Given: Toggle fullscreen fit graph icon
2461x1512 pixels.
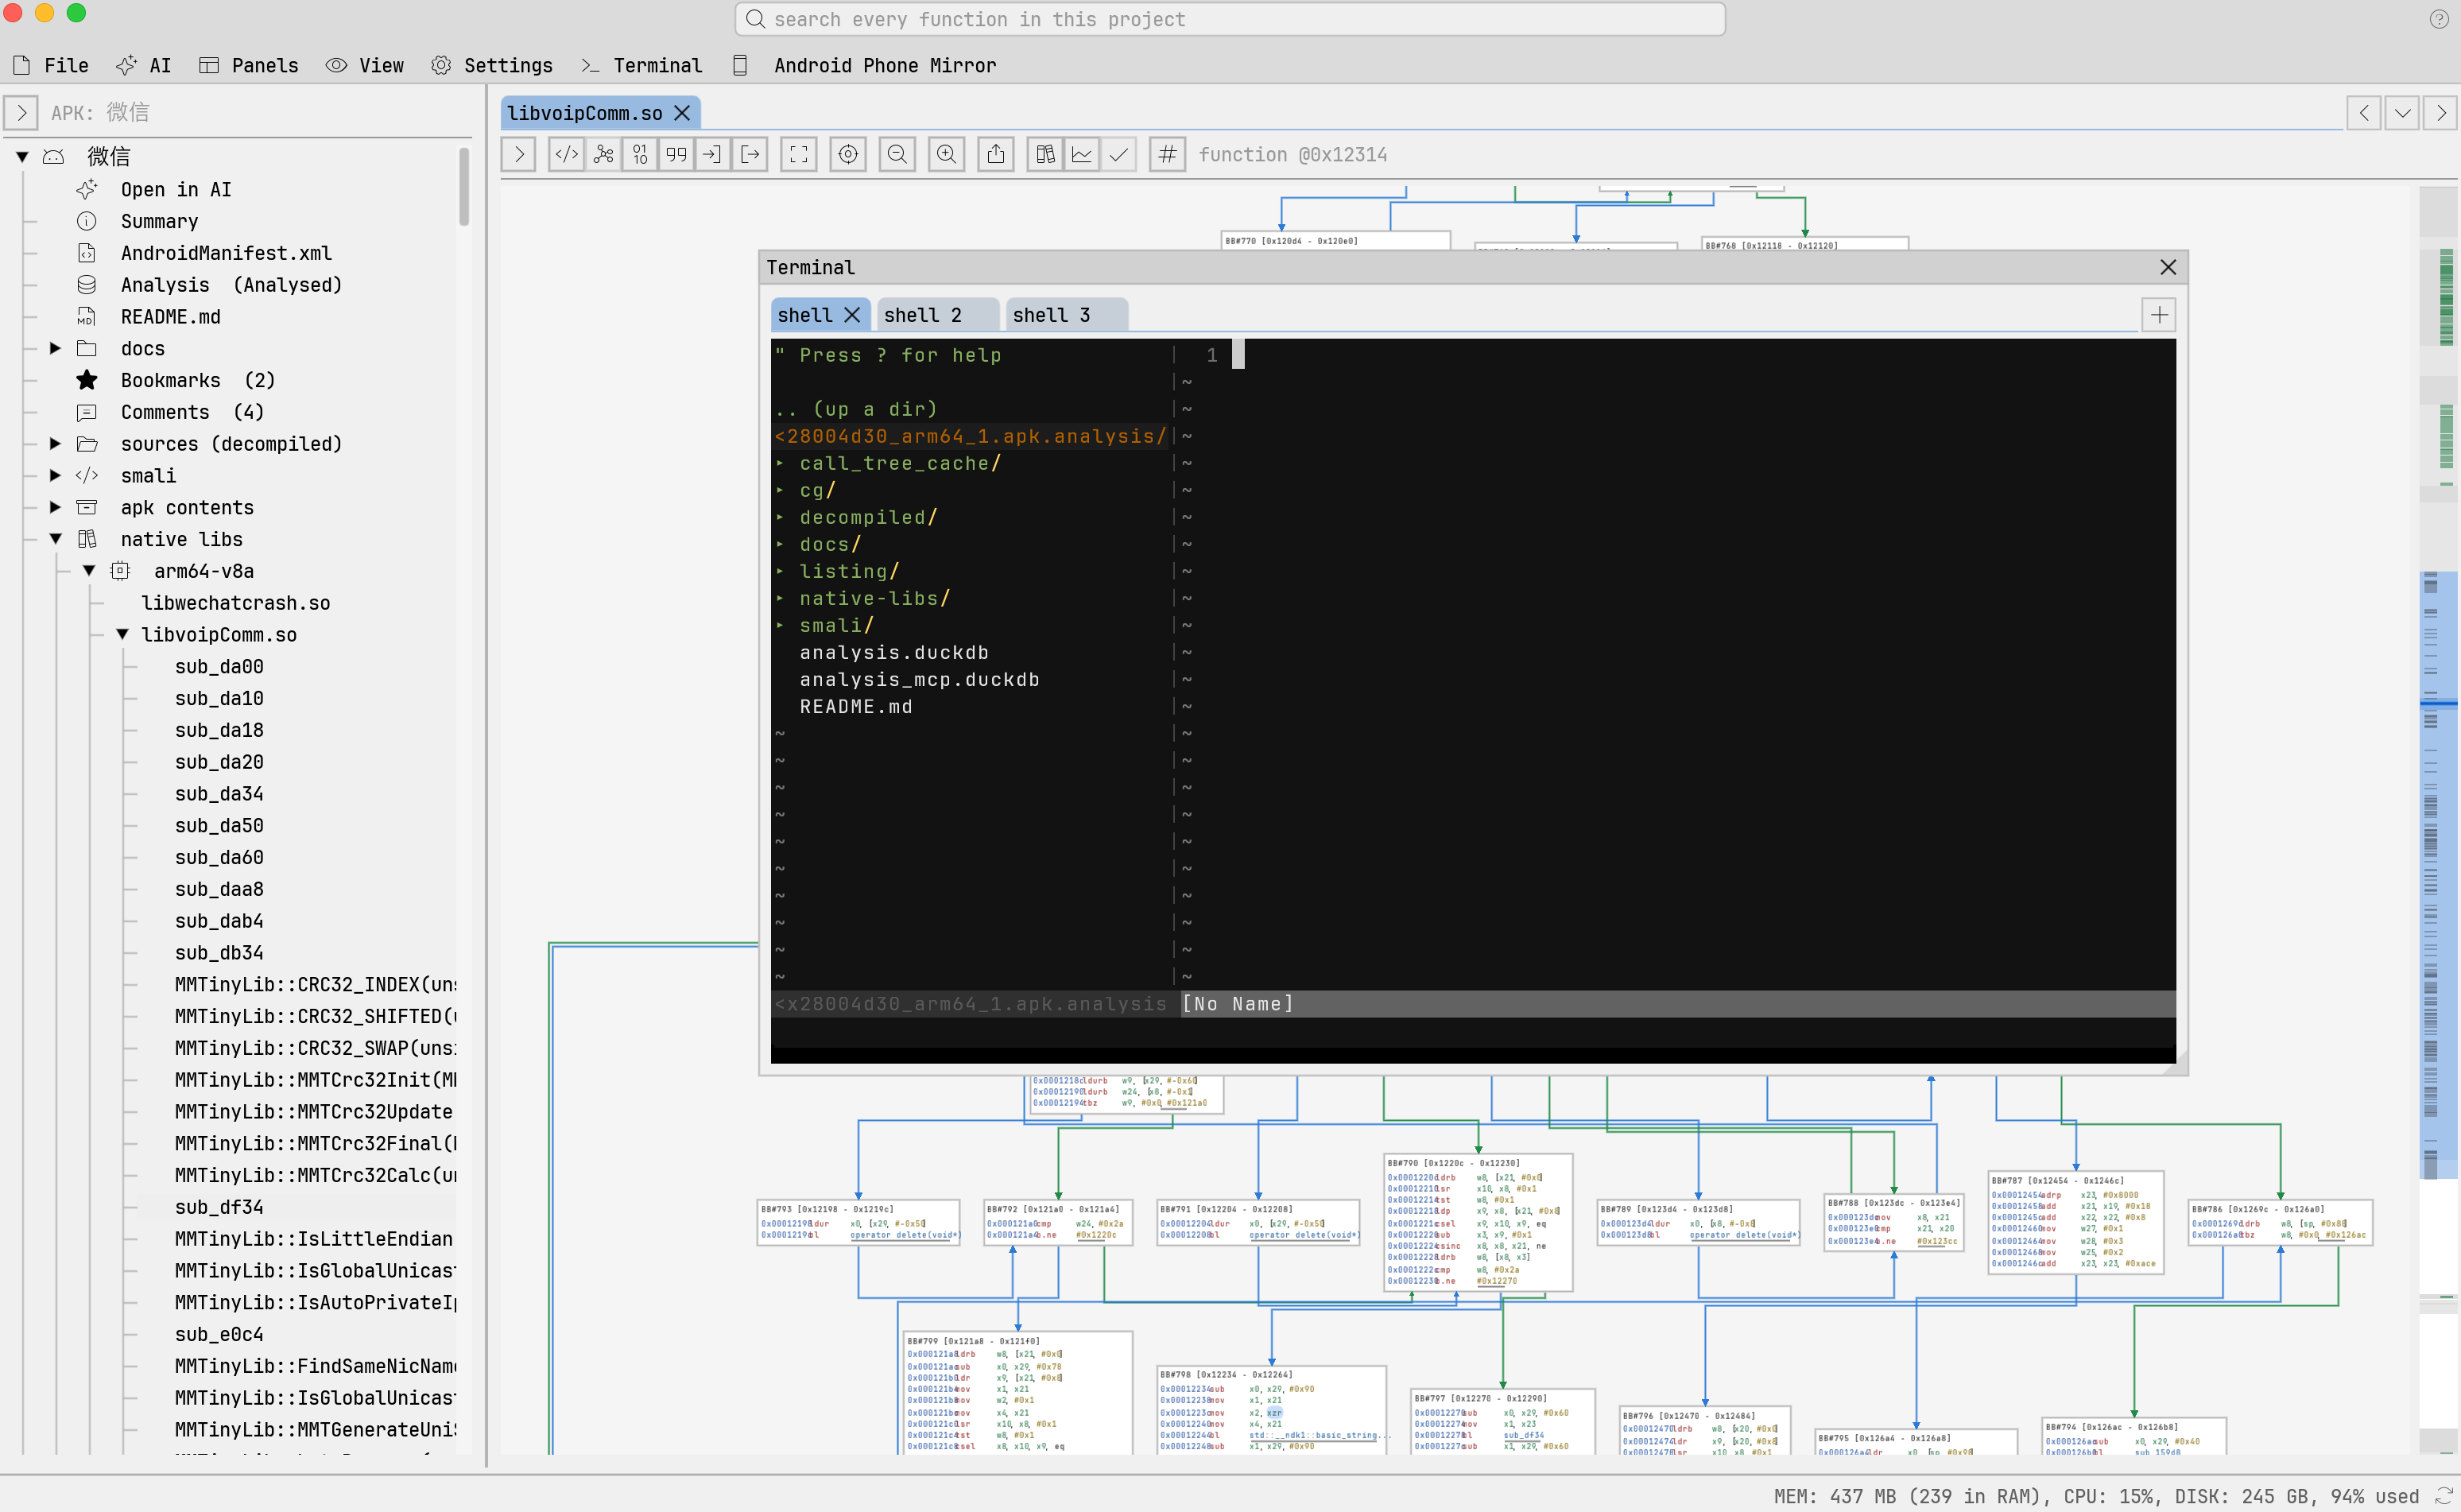Looking at the screenshot, I should (798, 154).
